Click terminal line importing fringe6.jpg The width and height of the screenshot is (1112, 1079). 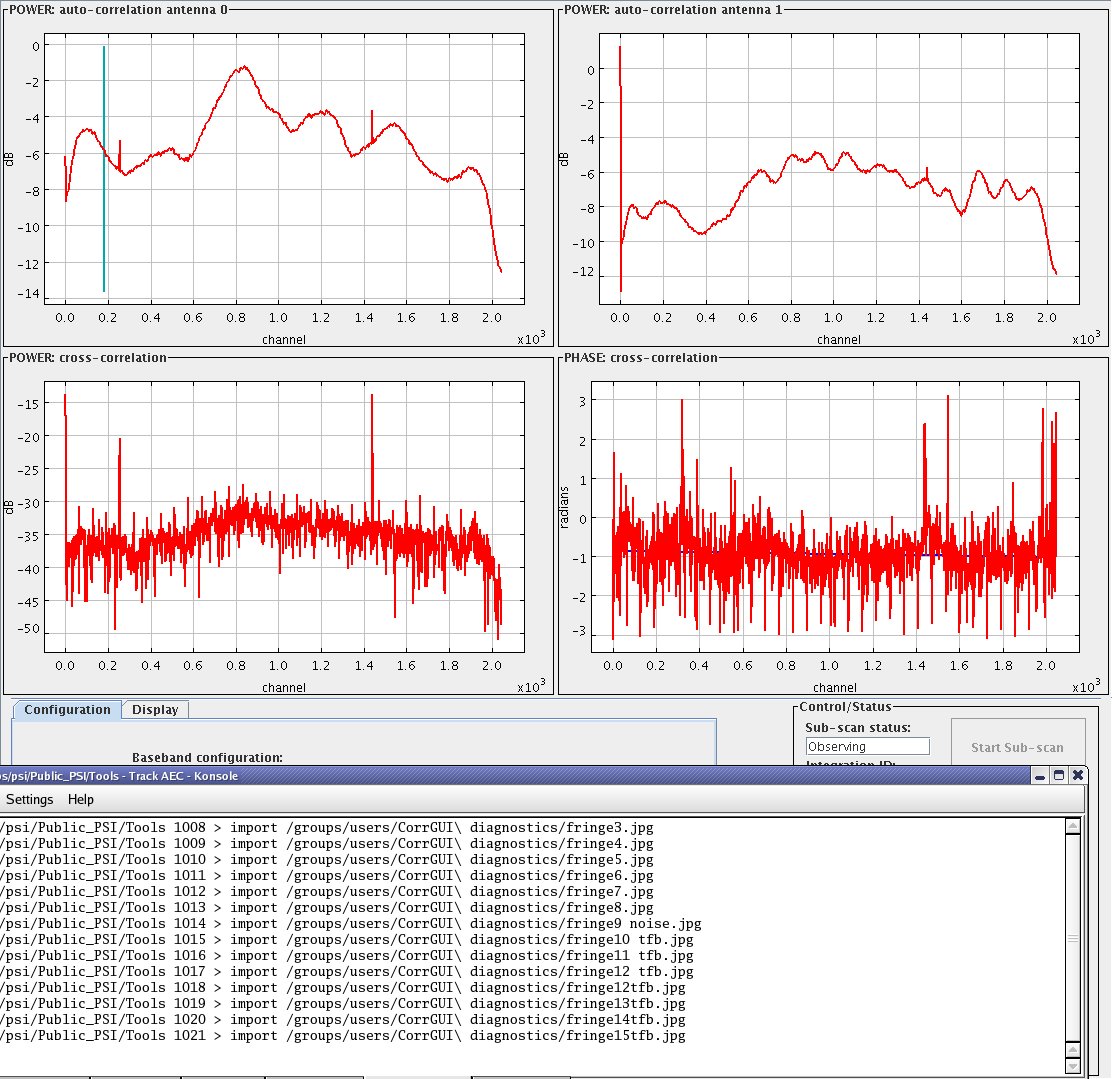327,876
